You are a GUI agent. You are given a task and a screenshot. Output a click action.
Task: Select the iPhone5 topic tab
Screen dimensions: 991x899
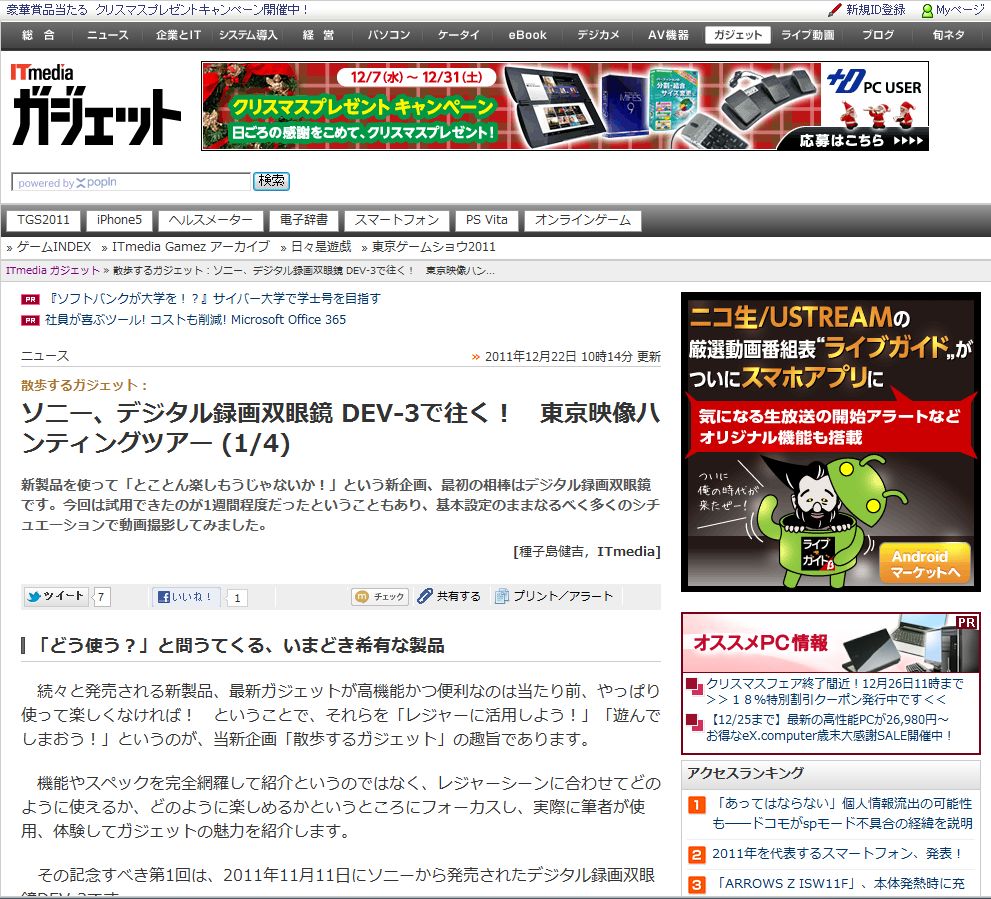click(x=119, y=220)
